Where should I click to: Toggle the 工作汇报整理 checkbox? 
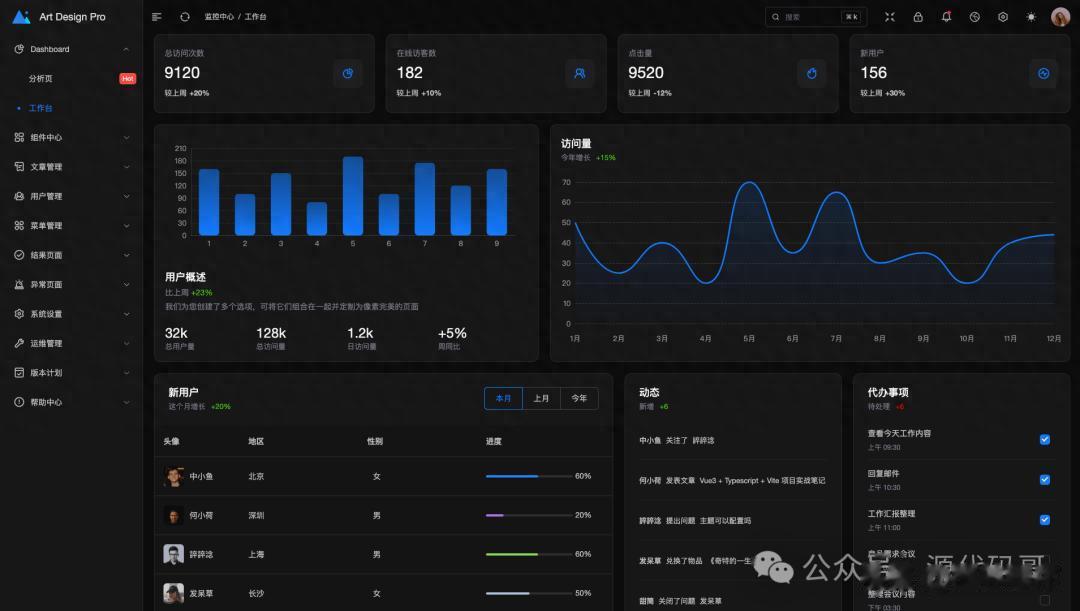tap(1045, 519)
